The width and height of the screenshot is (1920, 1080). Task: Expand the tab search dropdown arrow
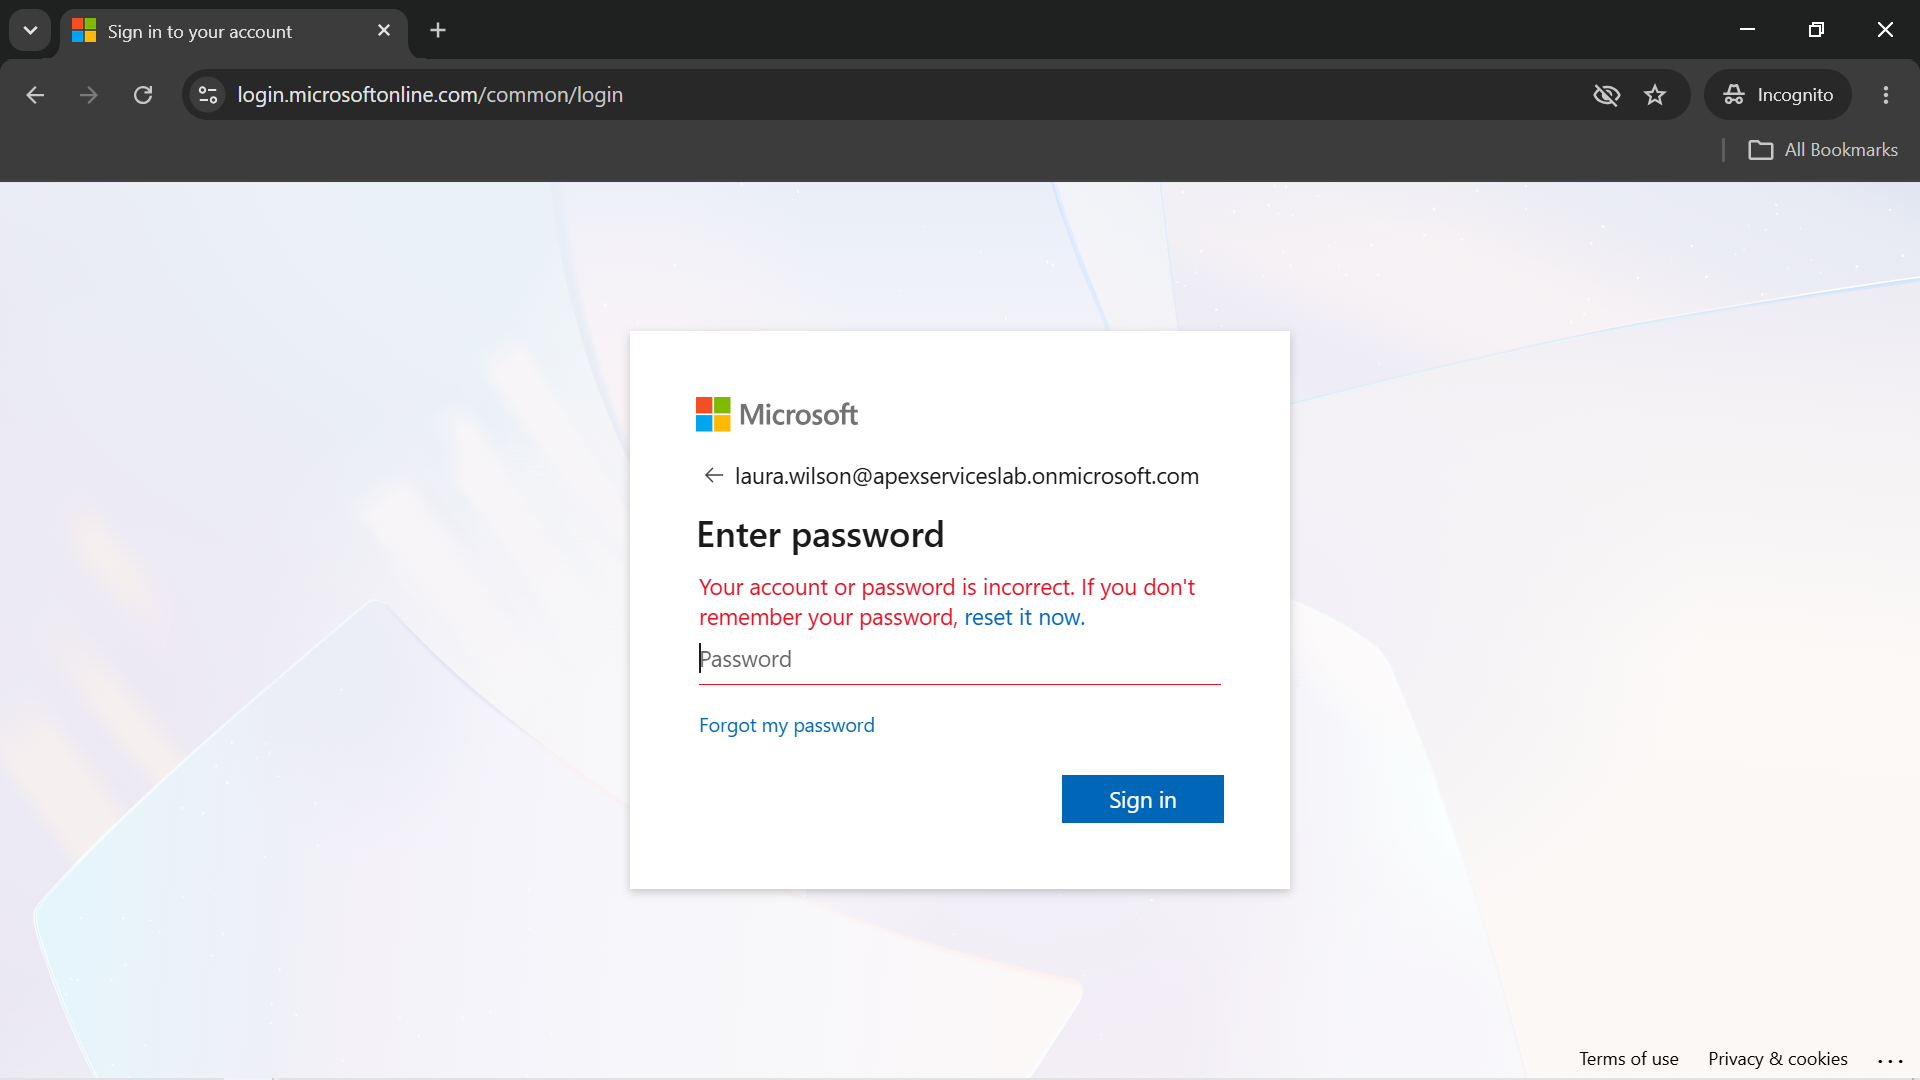pos(30,30)
